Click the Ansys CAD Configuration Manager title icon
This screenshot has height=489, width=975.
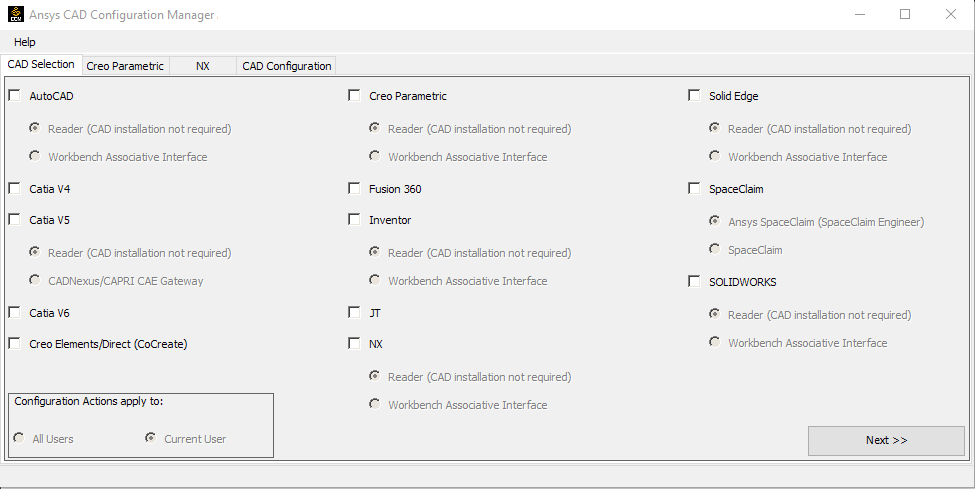pyautogui.click(x=15, y=15)
